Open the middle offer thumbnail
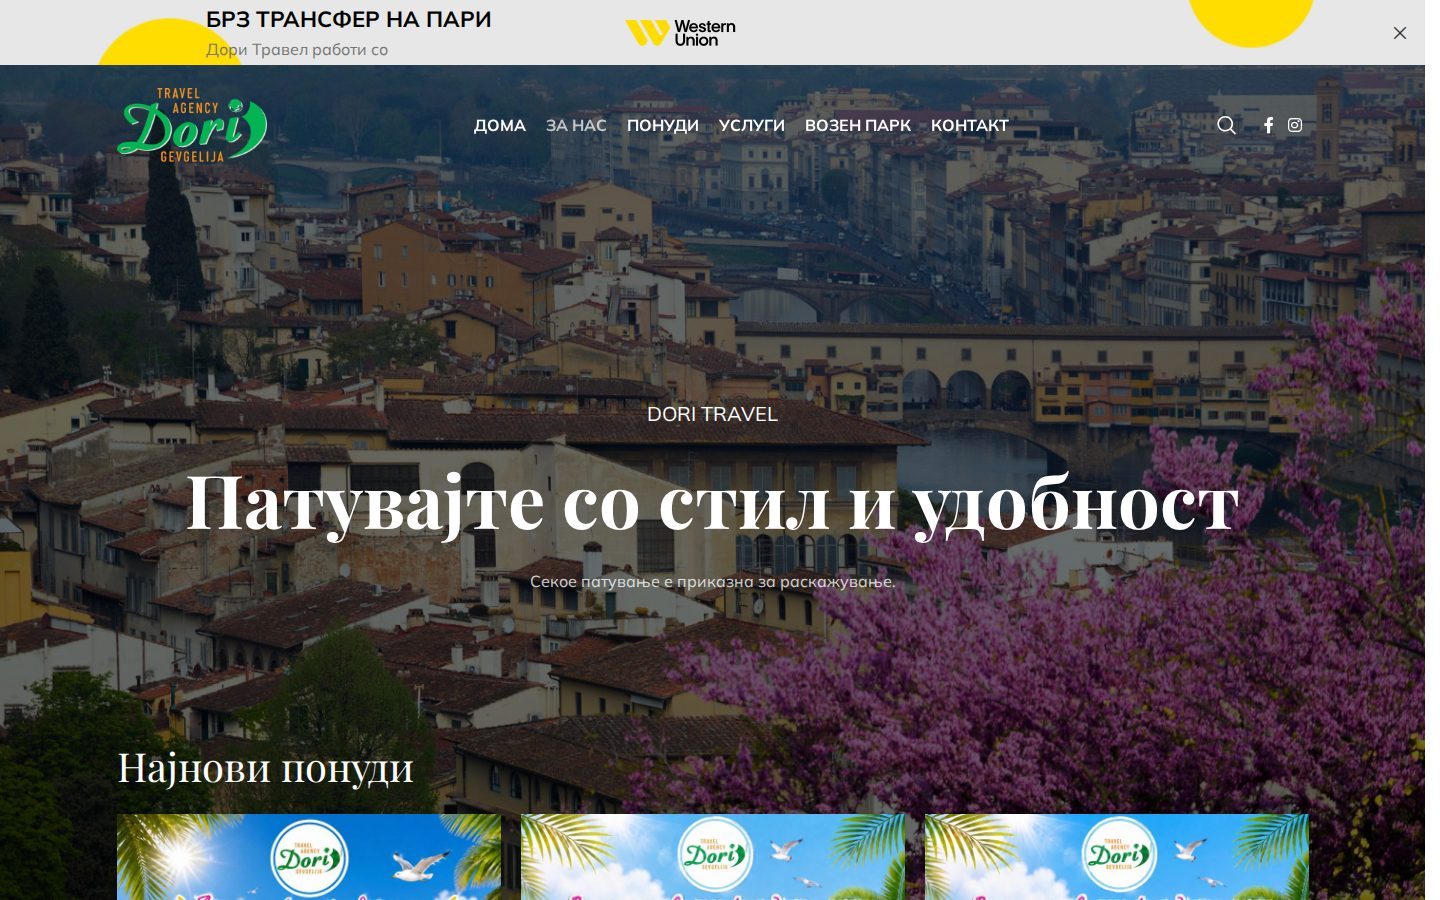1440x900 pixels. 713,857
